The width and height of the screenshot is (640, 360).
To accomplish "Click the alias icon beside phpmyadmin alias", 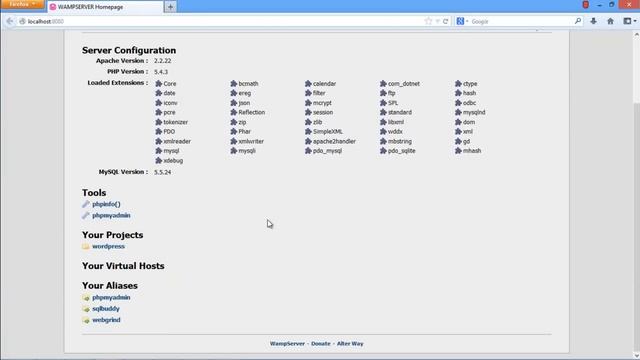I will pyautogui.click(x=86, y=298).
